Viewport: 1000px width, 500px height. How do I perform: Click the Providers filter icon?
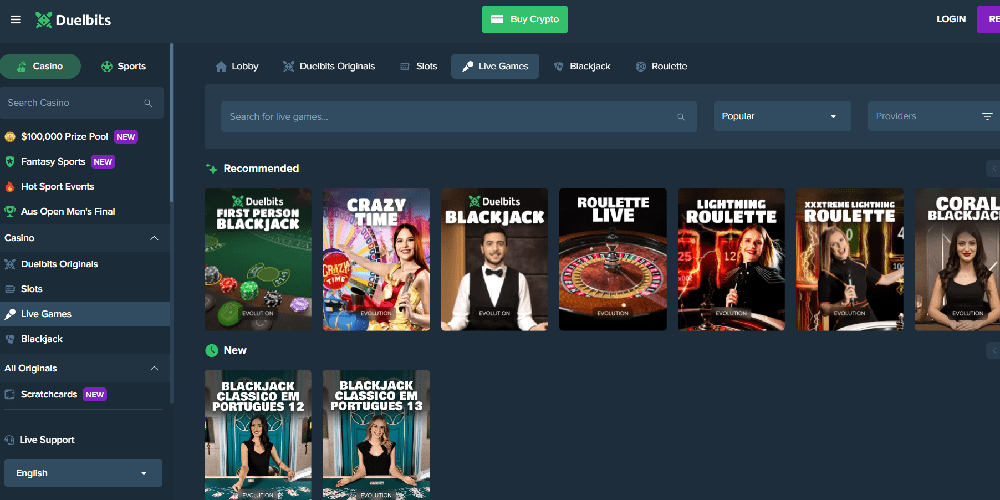pyautogui.click(x=987, y=117)
